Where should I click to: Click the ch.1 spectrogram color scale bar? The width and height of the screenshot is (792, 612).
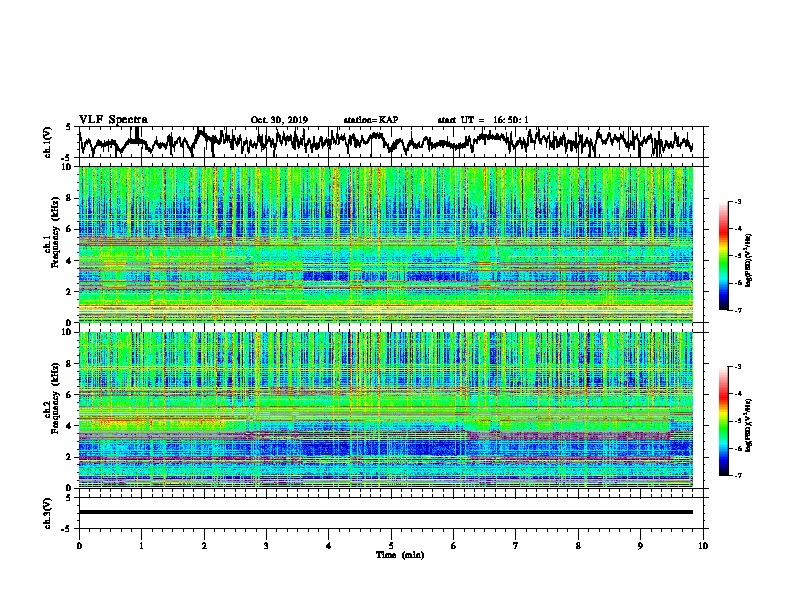tap(723, 256)
